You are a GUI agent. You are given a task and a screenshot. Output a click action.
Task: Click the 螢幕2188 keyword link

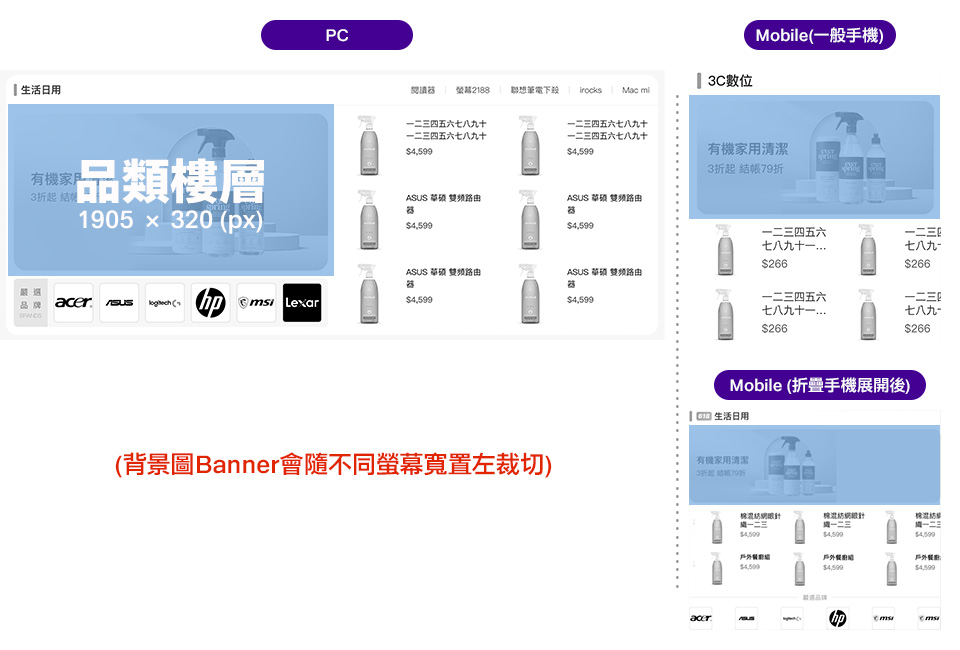coord(472,90)
